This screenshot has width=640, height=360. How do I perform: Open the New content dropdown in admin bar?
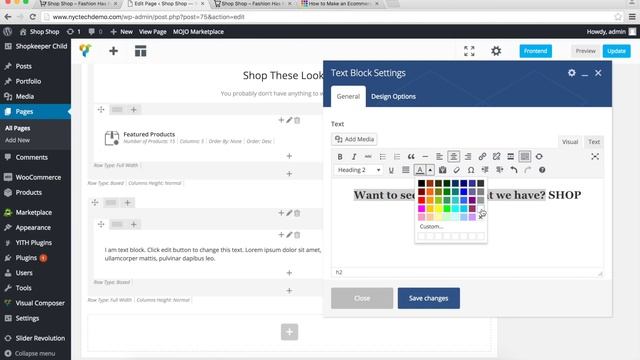(x=122, y=32)
